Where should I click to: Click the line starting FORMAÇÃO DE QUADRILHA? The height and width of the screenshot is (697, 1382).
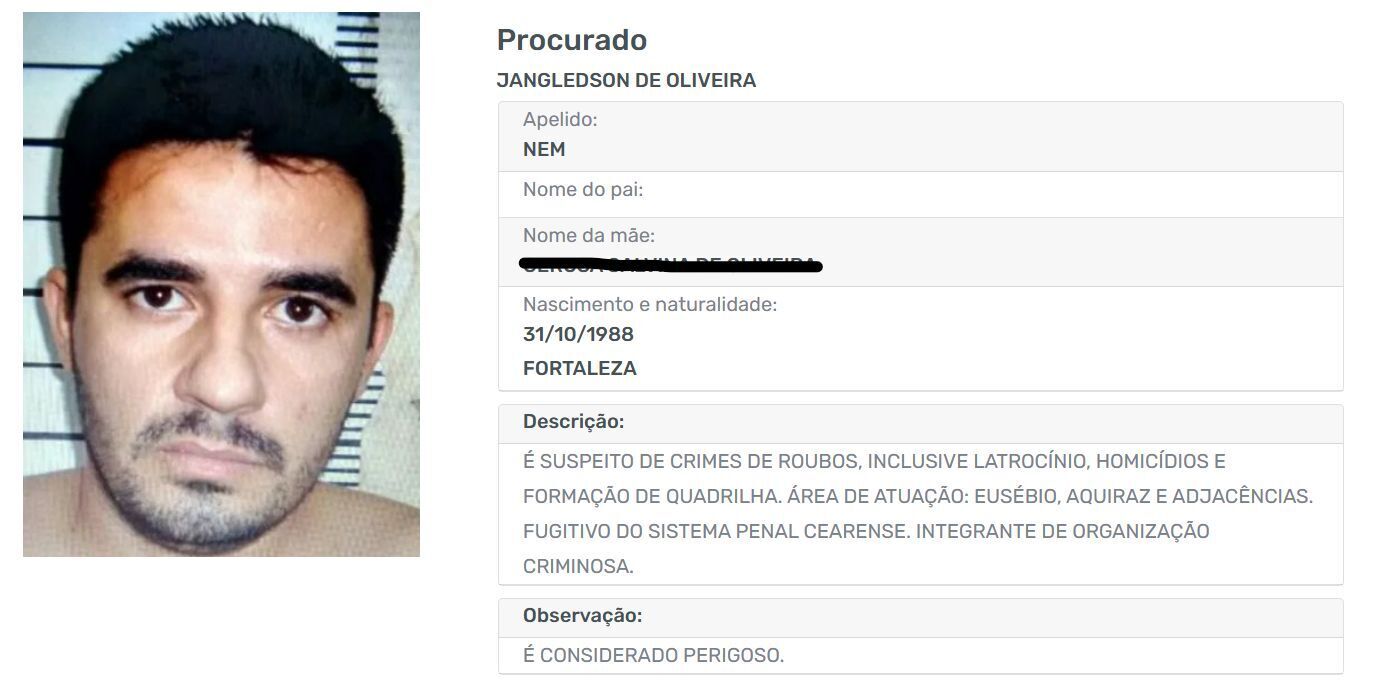click(x=918, y=496)
